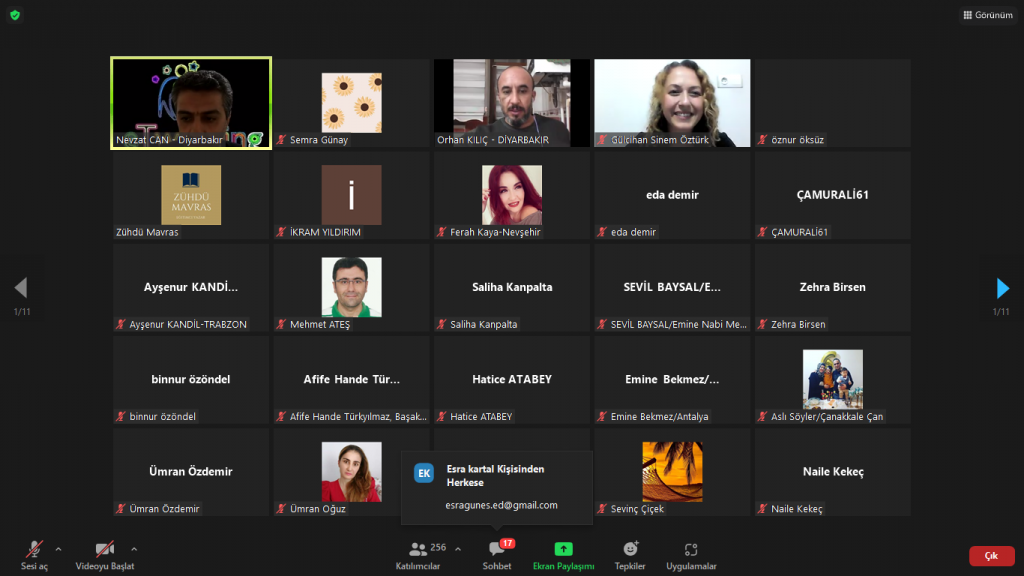Show the Katılımcılar participants list
The width and height of the screenshot is (1024, 576).
coord(418,553)
